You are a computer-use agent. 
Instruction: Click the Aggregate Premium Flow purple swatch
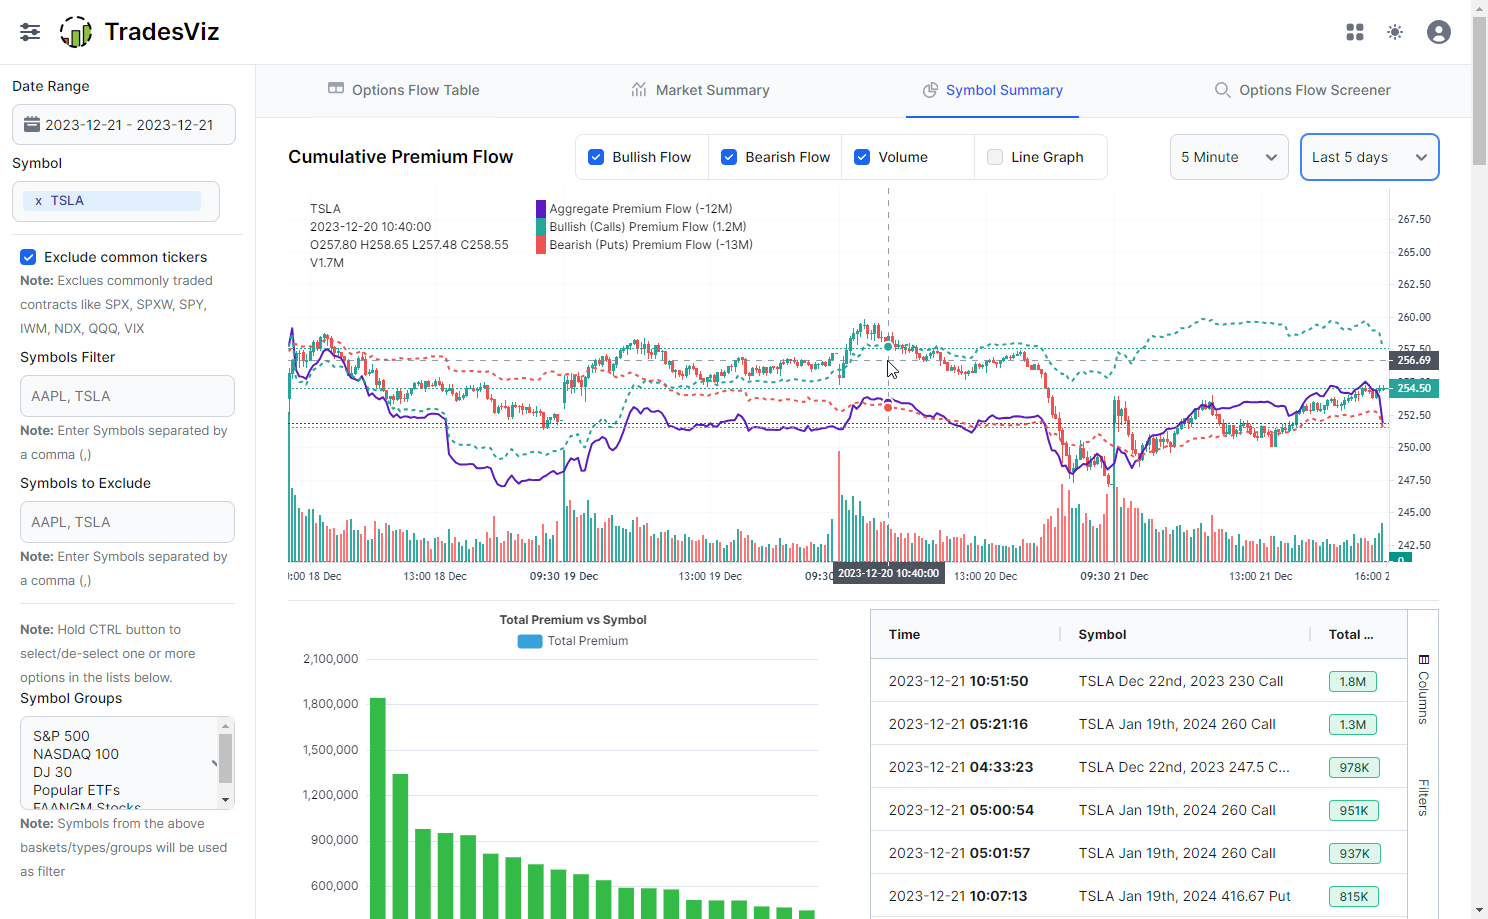point(541,209)
